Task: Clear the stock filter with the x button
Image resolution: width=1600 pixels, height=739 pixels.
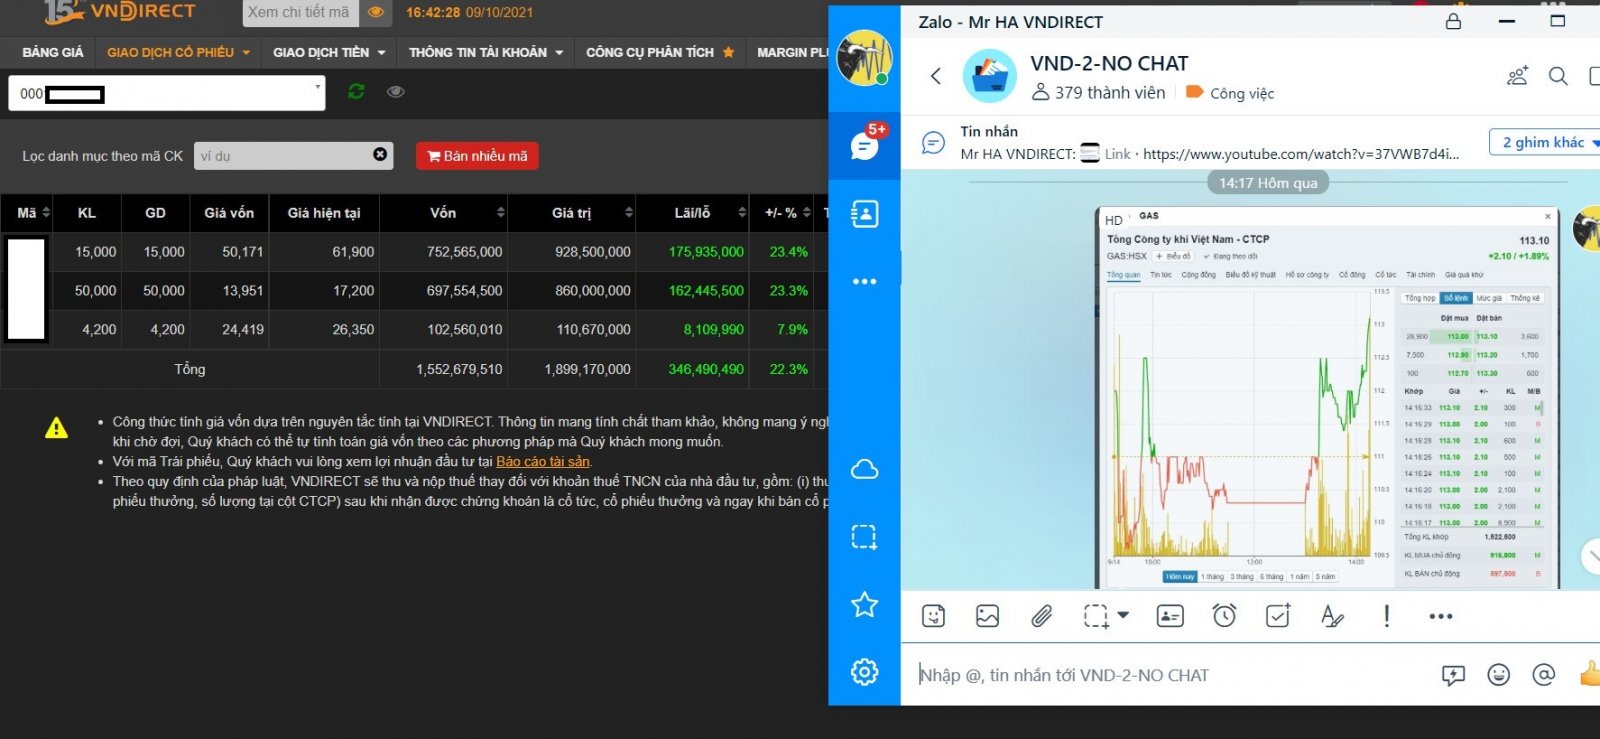Action: (x=380, y=154)
